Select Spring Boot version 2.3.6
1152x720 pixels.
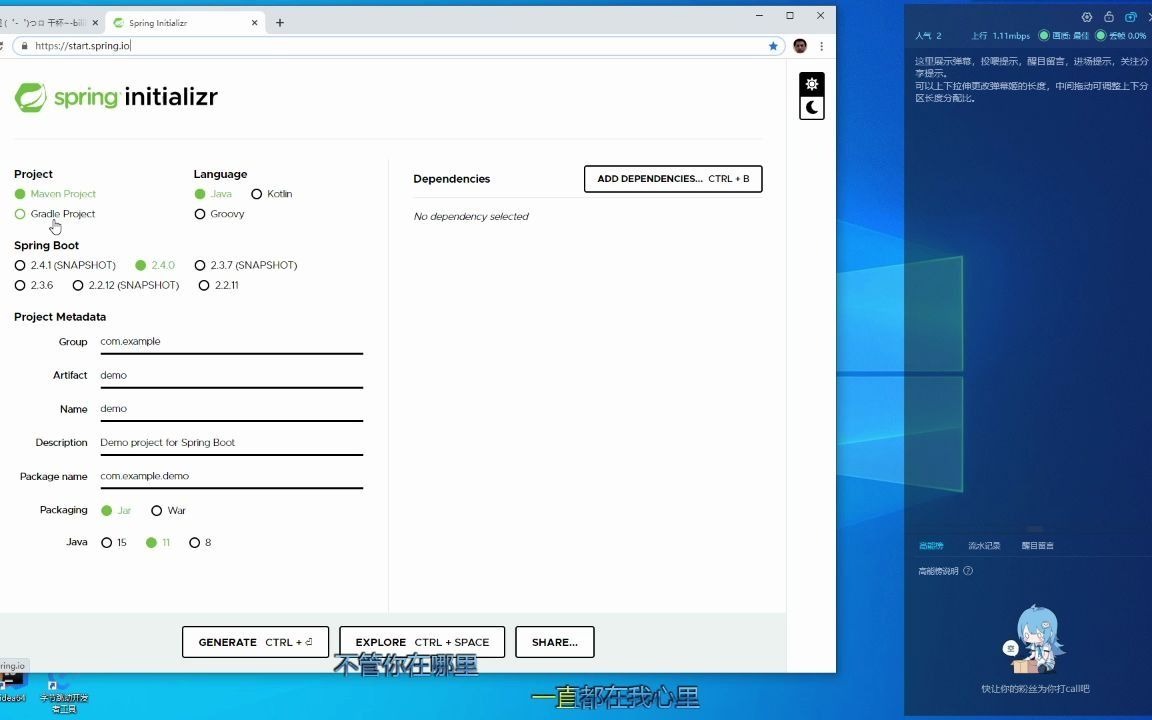coord(20,285)
